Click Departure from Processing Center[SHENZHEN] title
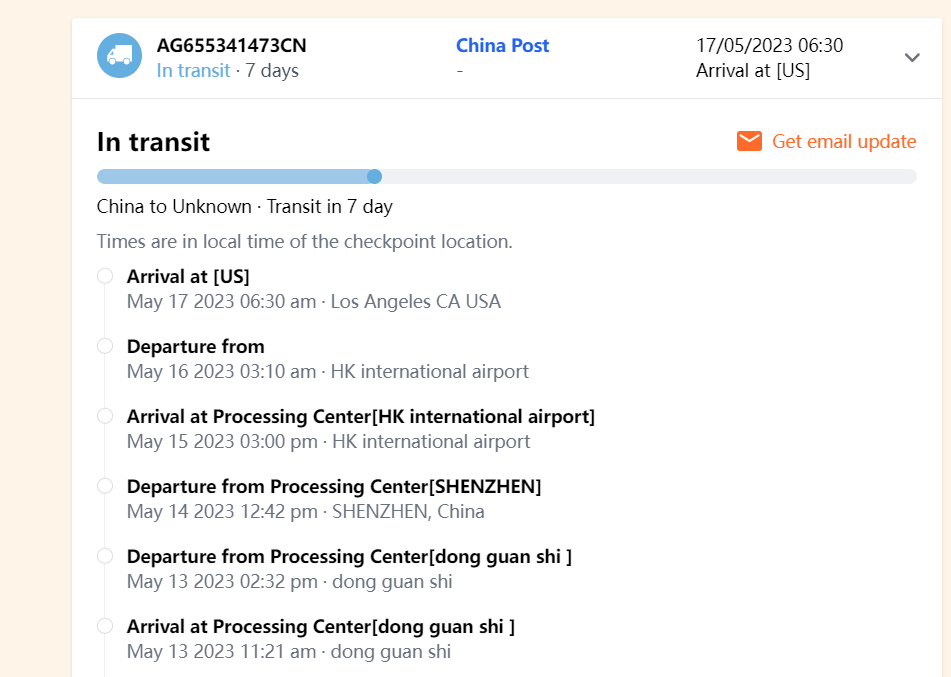This screenshot has width=951, height=677. pos(334,486)
